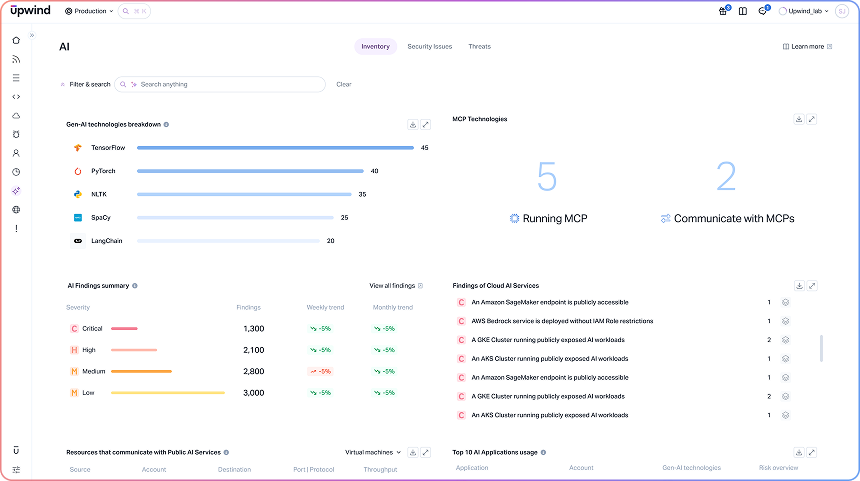The height and width of the screenshot is (481, 860).
Task: Click first Amazon SageMaker endpoint publicly accessible finding
Action: tap(550, 302)
